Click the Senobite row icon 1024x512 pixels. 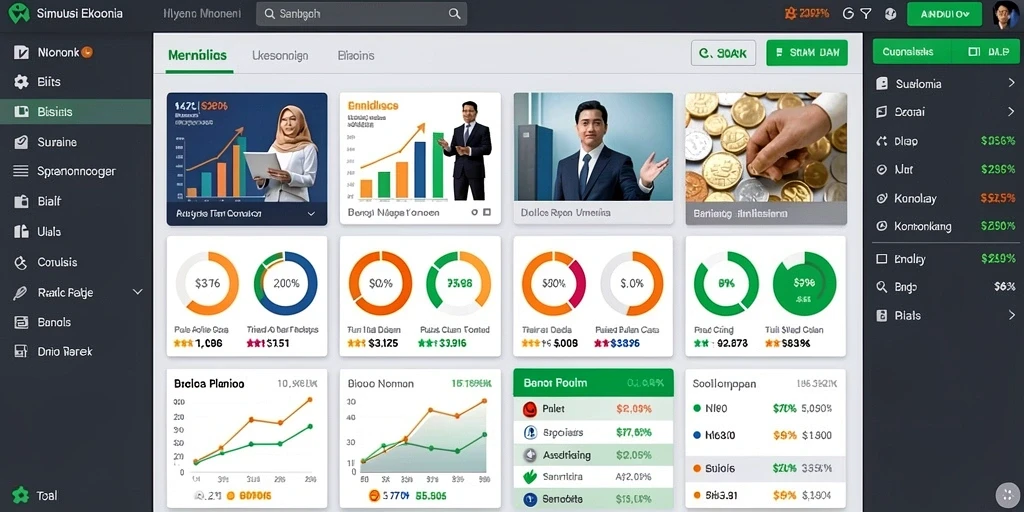530,500
